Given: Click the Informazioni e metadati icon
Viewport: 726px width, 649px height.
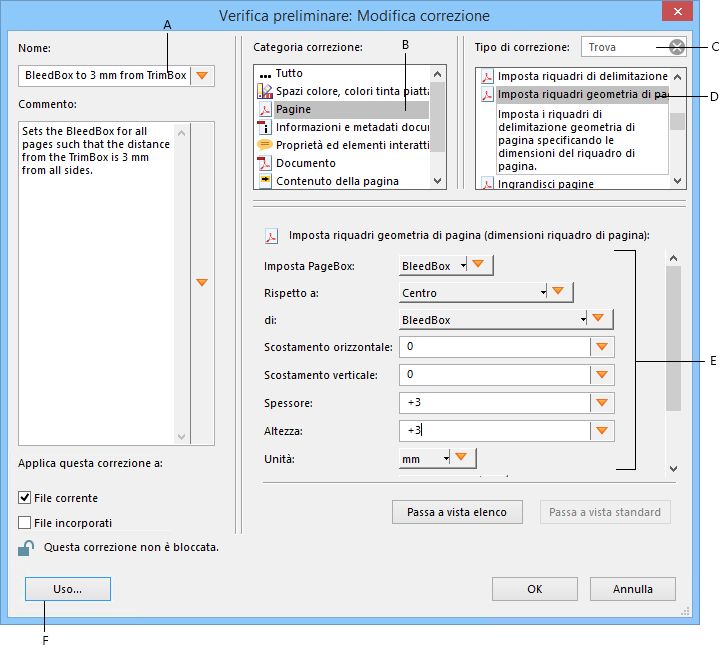Looking at the screenshot, I should point(265,127).
